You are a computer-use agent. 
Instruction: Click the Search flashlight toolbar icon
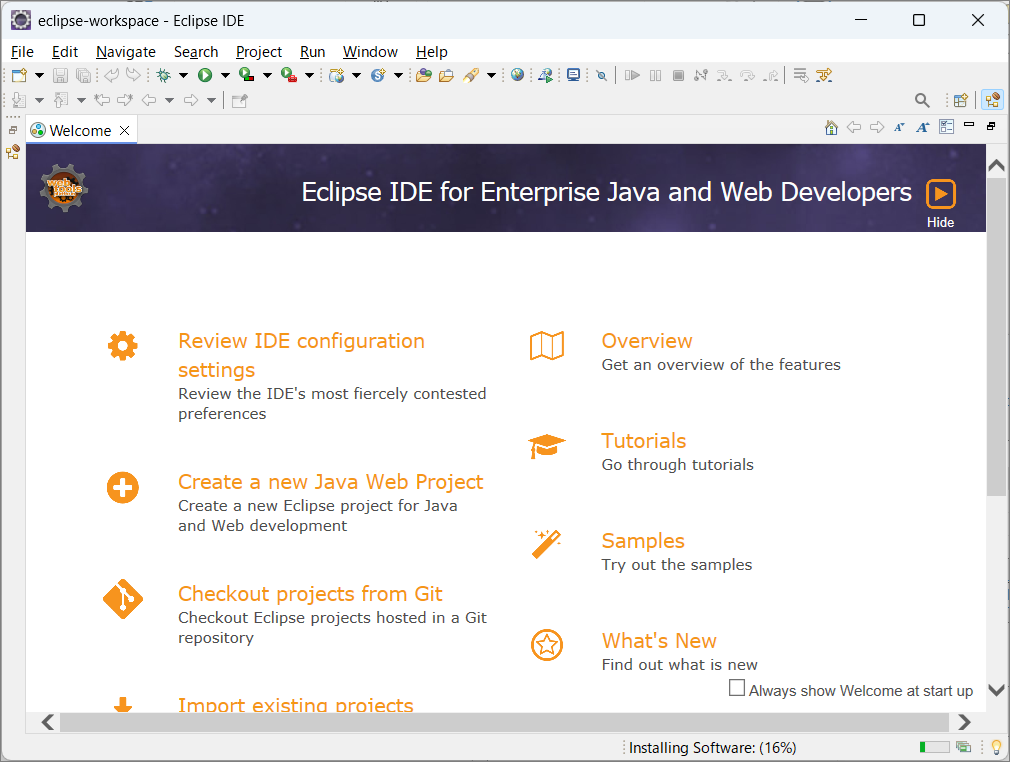coord(471,75)
